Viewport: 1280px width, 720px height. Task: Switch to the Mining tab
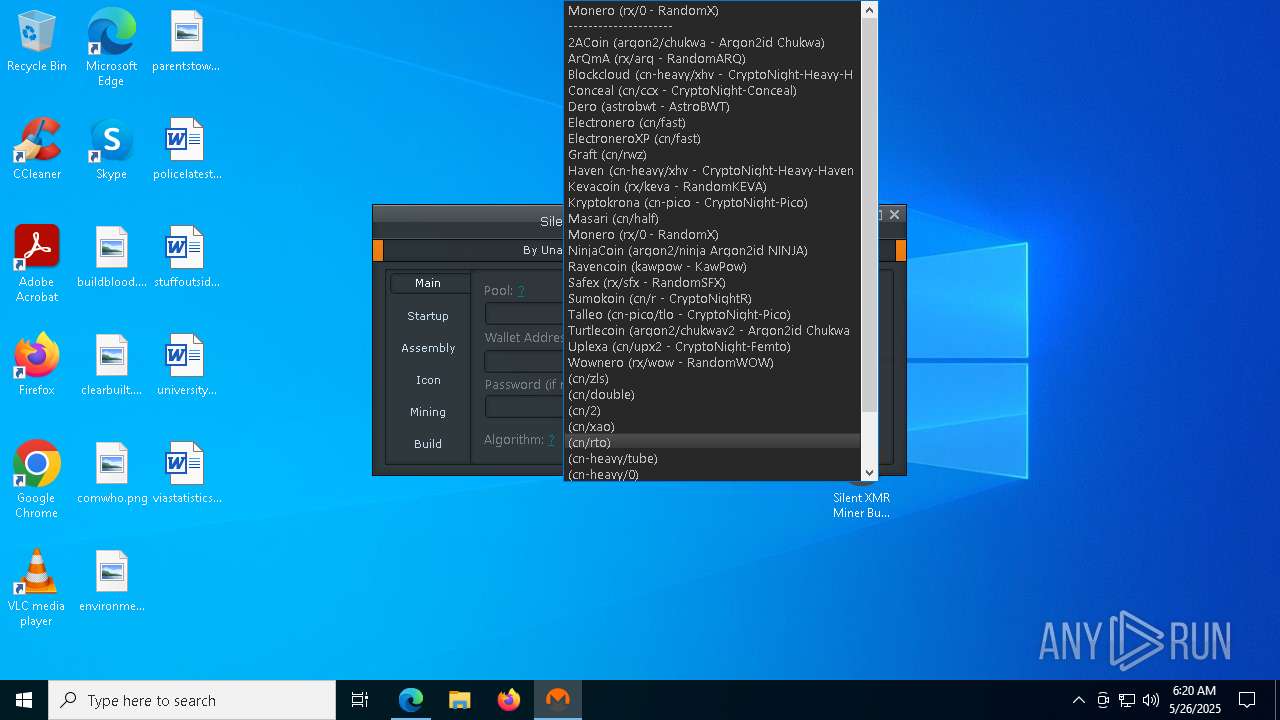coord(428,411)
